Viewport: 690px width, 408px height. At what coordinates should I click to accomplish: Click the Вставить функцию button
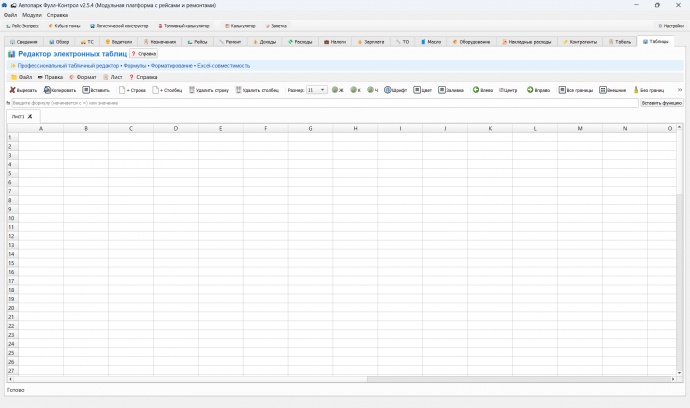coord(661,103)
